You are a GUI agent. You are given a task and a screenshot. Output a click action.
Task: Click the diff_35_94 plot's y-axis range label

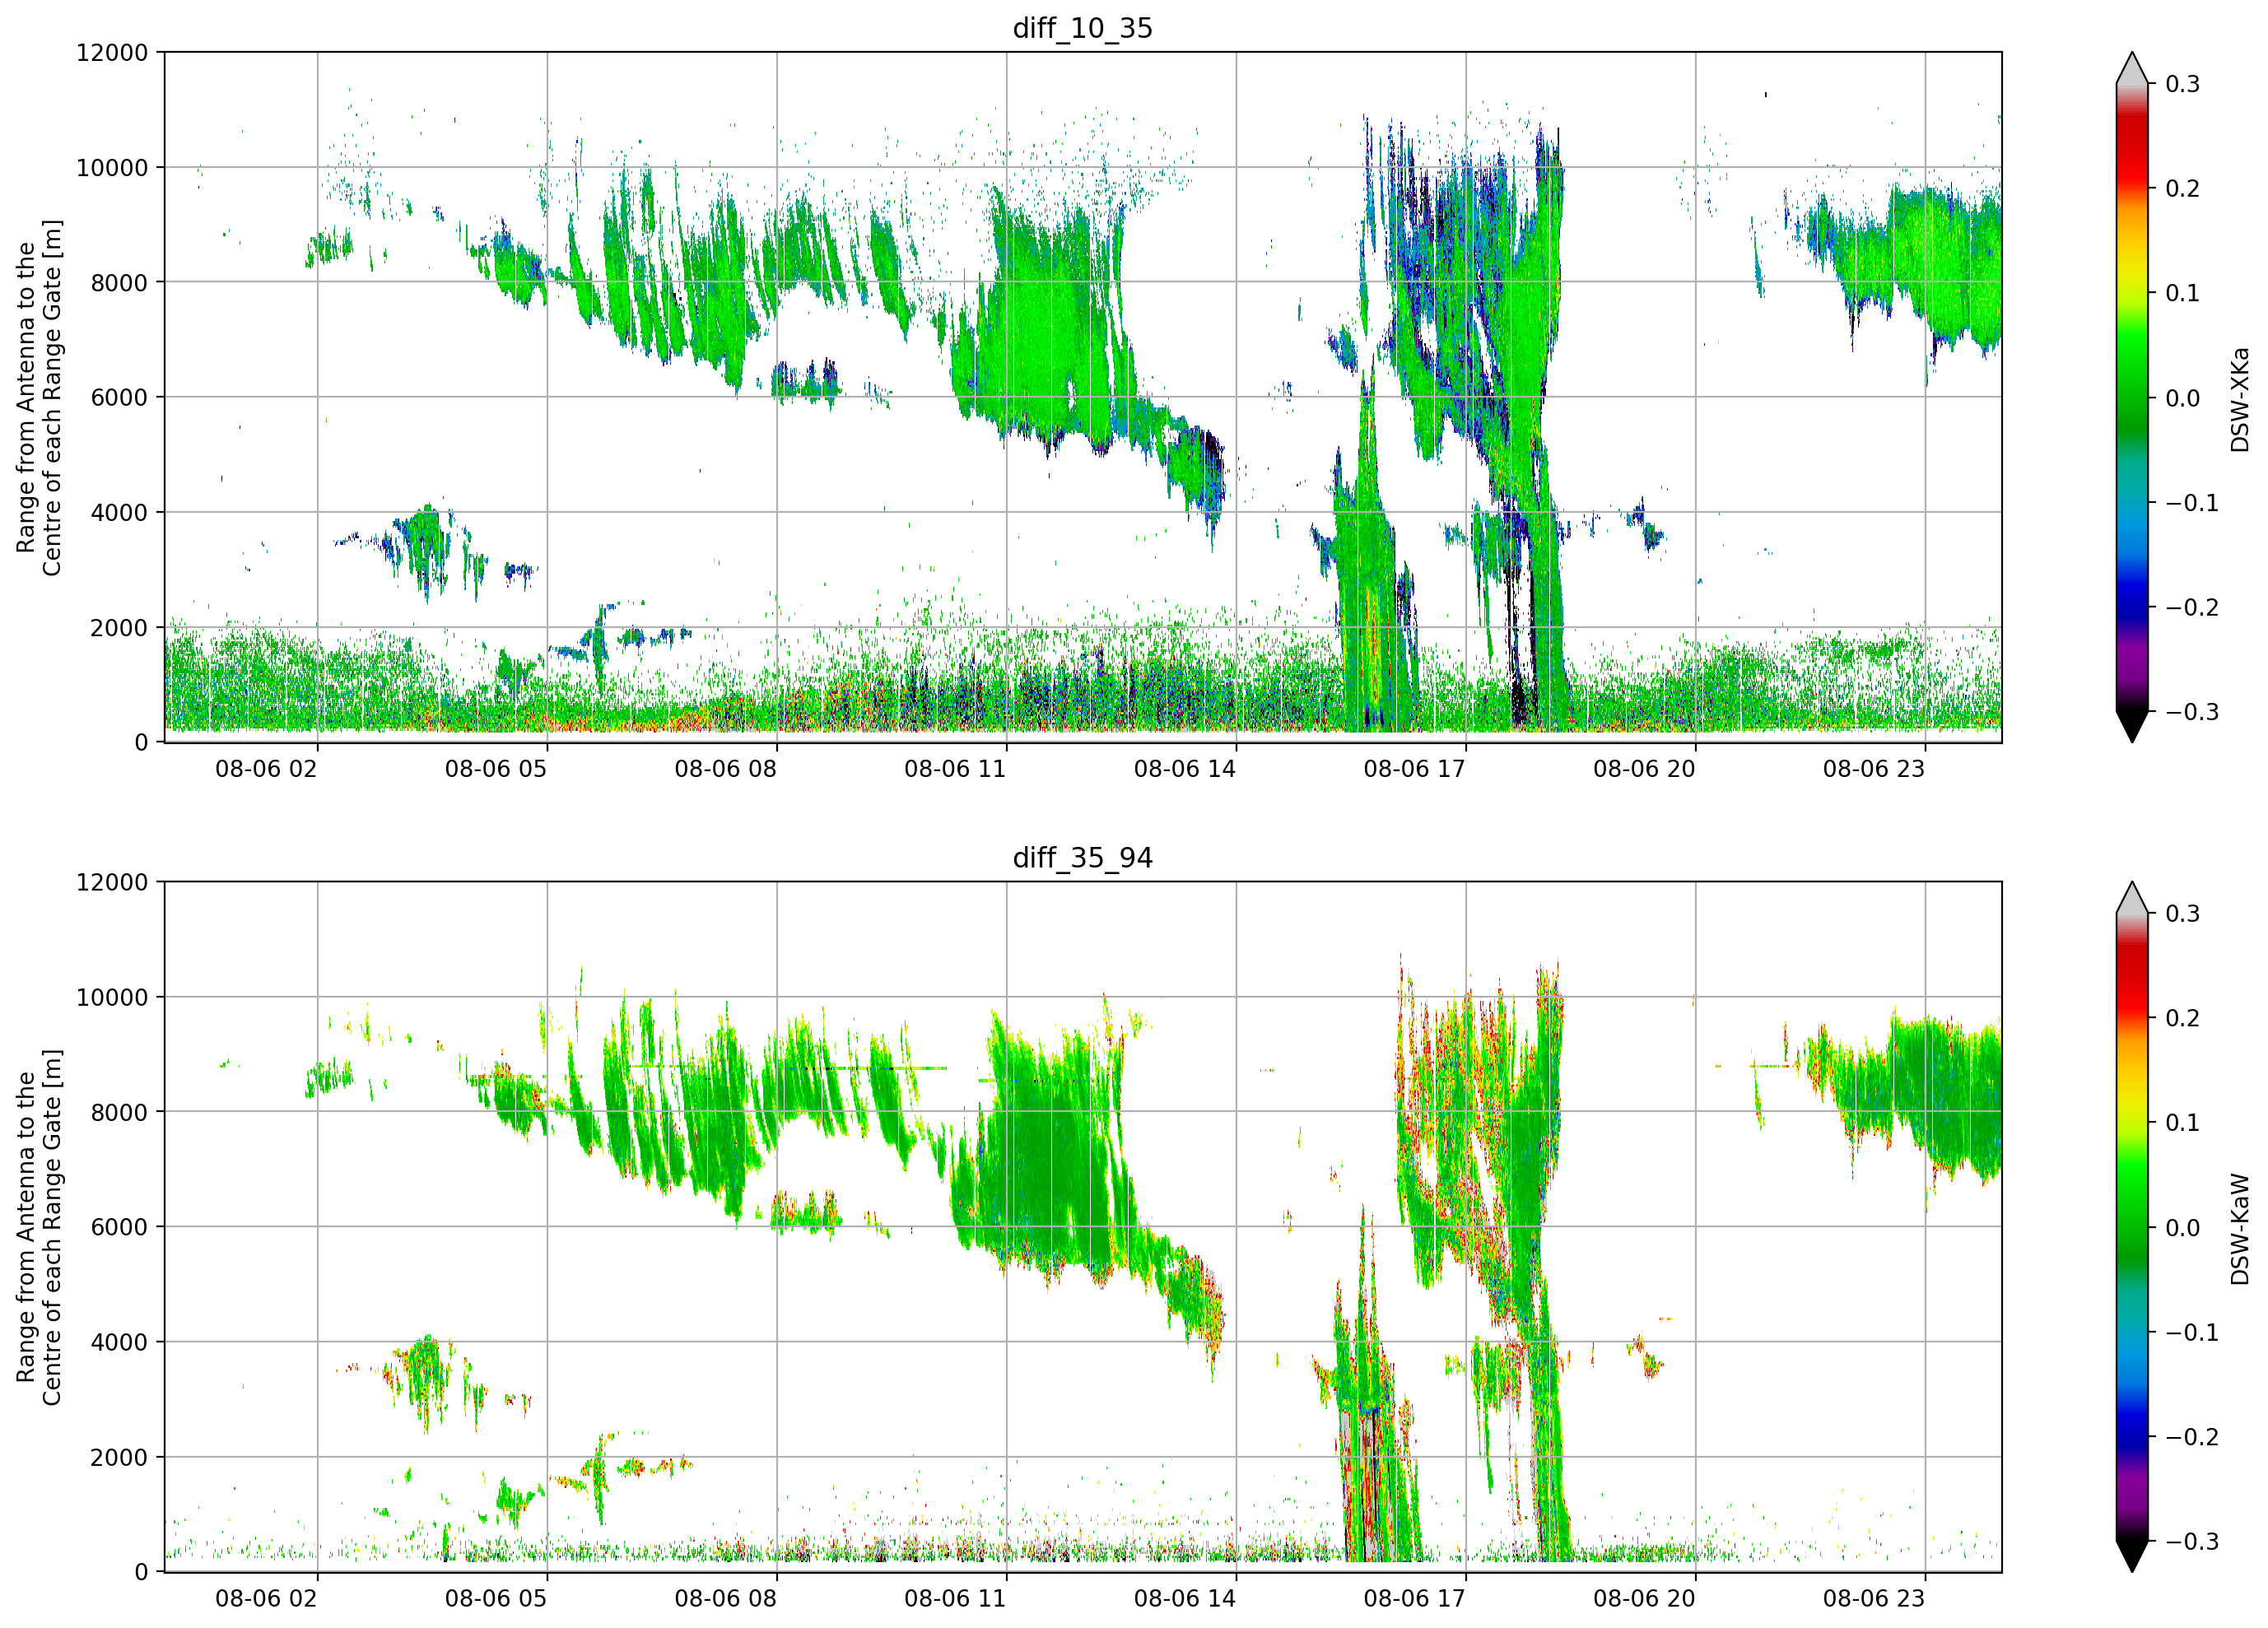39,1228
